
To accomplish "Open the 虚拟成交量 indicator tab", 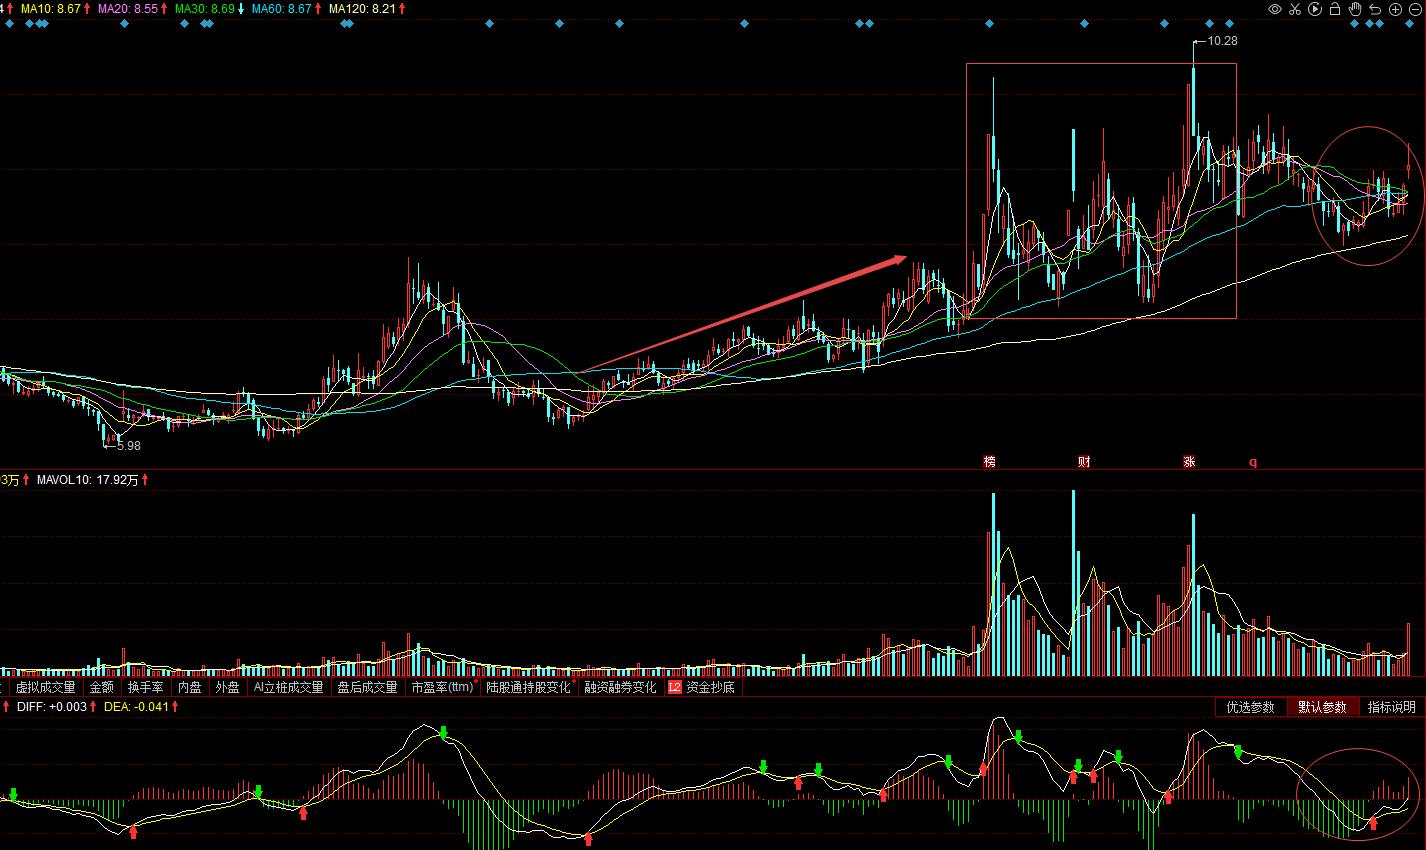I will [45, 688].
